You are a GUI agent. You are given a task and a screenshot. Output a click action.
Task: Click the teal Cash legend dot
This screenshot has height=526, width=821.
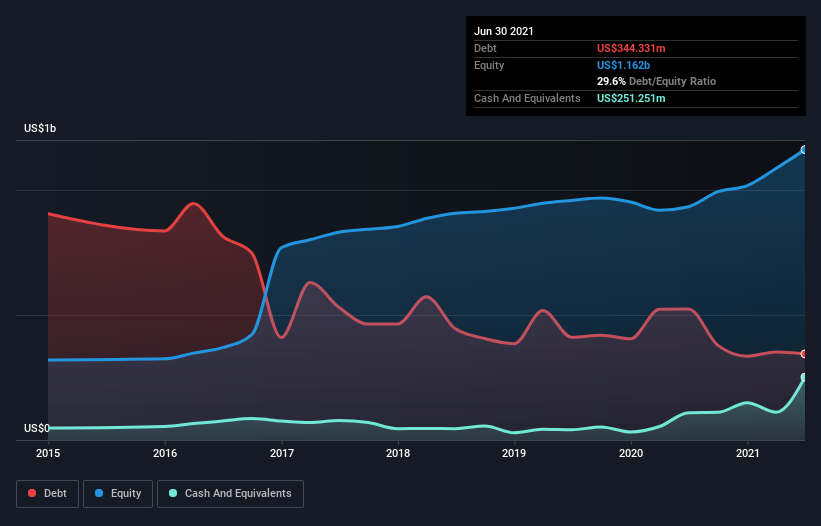click(173, 493)
